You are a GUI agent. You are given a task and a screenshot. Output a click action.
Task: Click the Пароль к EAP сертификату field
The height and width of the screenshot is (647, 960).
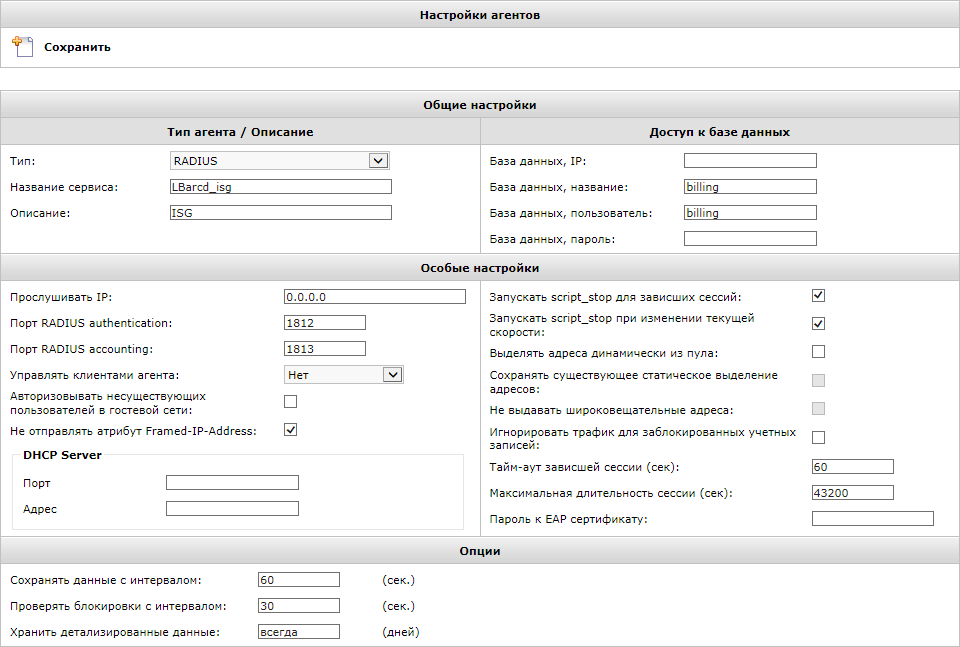(873, 518)
